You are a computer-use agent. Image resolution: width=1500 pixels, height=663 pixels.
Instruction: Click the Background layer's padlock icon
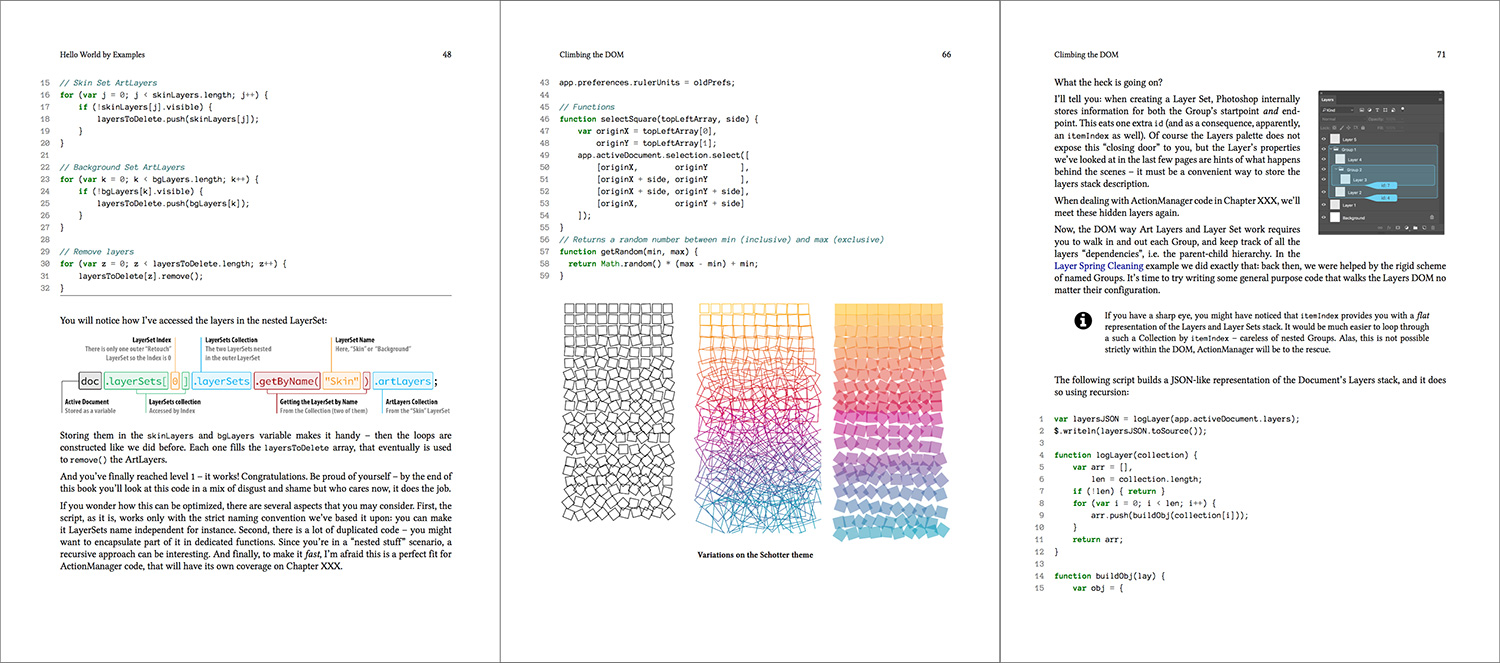(1432, 217)
